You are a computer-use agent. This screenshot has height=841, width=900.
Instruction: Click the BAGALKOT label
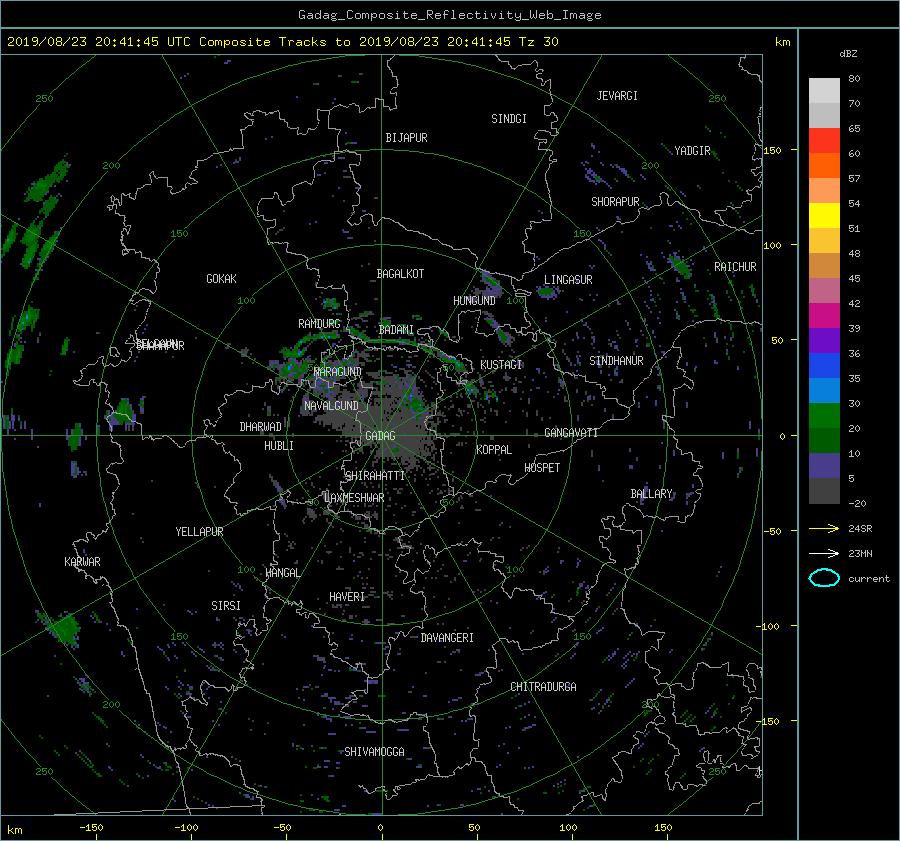(x=400, y=274)
